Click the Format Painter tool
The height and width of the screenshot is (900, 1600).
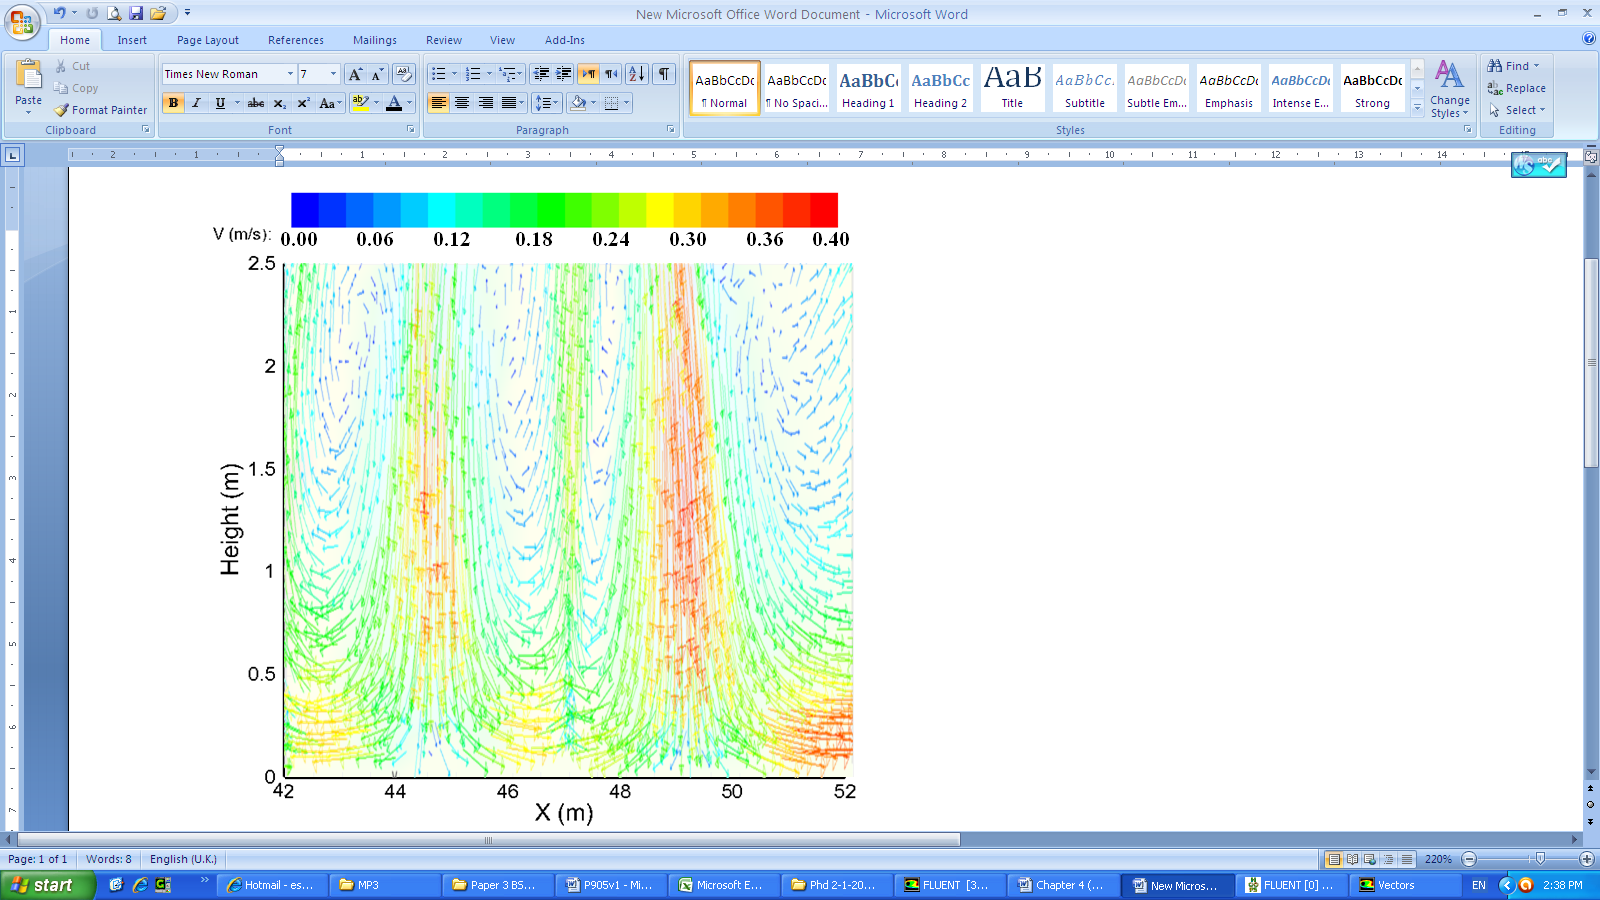pyautogui.click(x=101, y=110)
